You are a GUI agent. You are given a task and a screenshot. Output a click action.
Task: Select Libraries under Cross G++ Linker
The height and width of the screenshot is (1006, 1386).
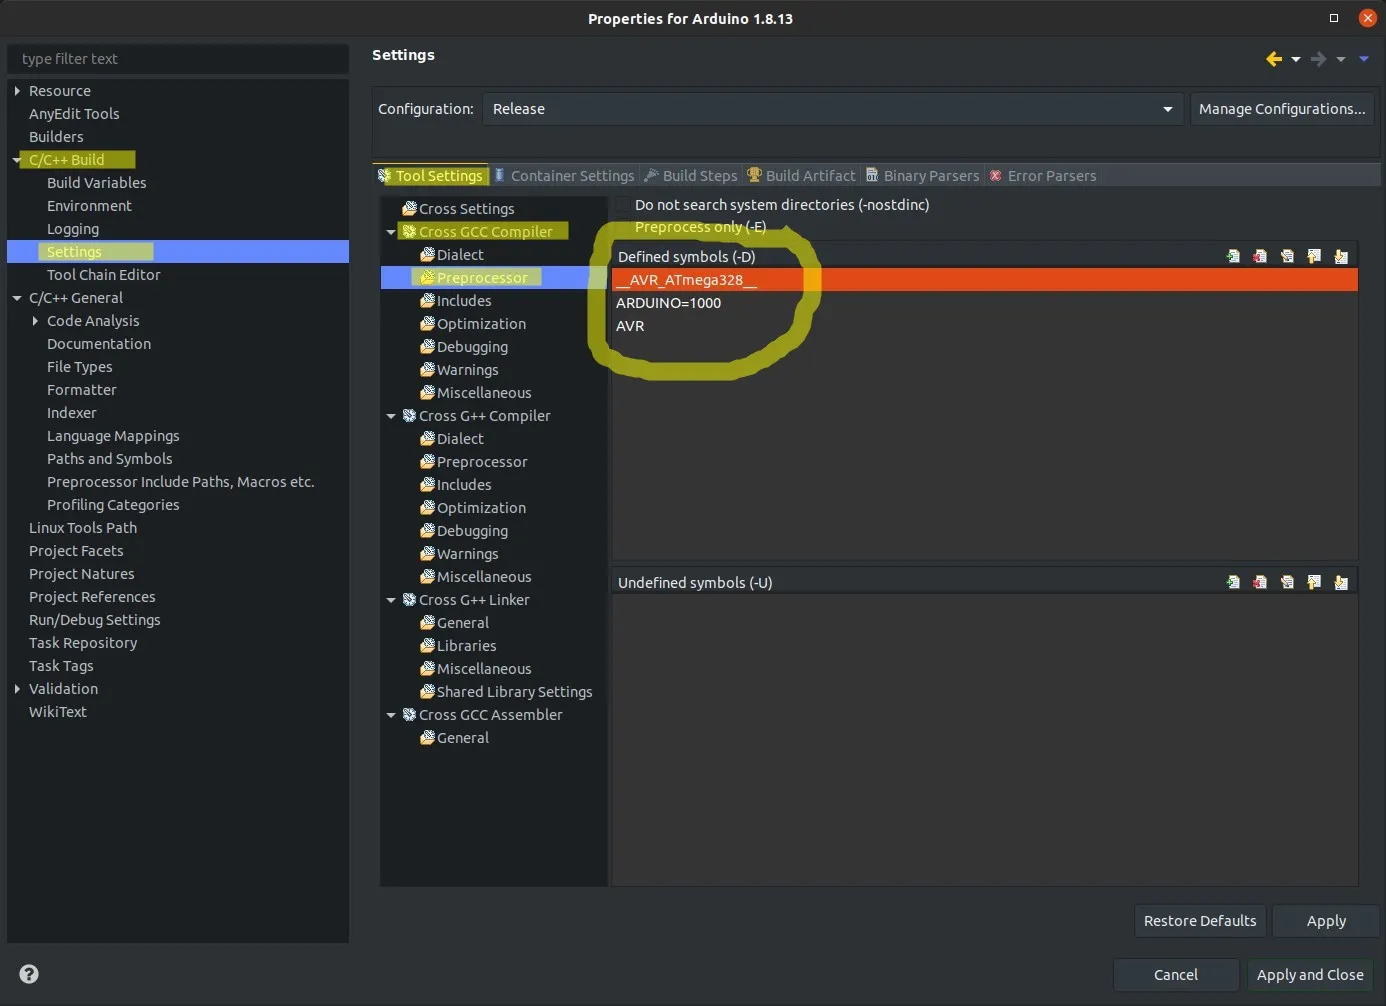coord(458,646)
